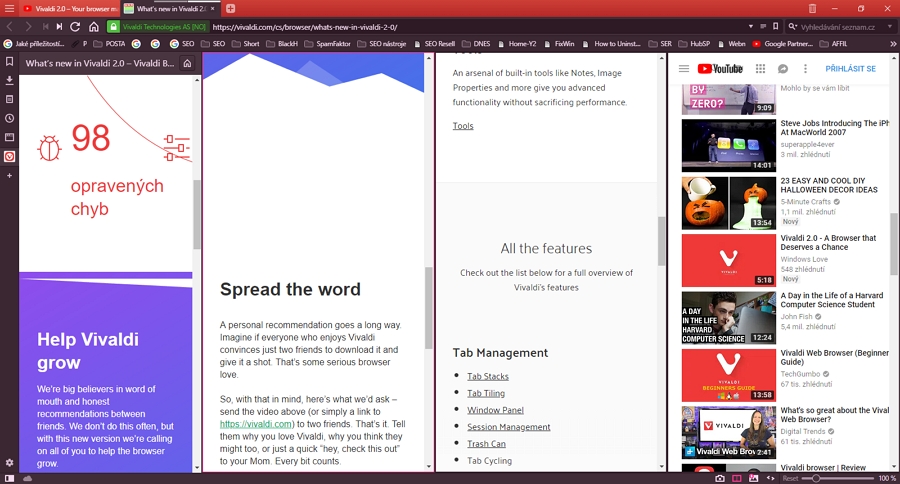Viewport: 900px width, 484px height.
Task: Toggle Reader view in address bar
Action: click(x=763, y=26)
